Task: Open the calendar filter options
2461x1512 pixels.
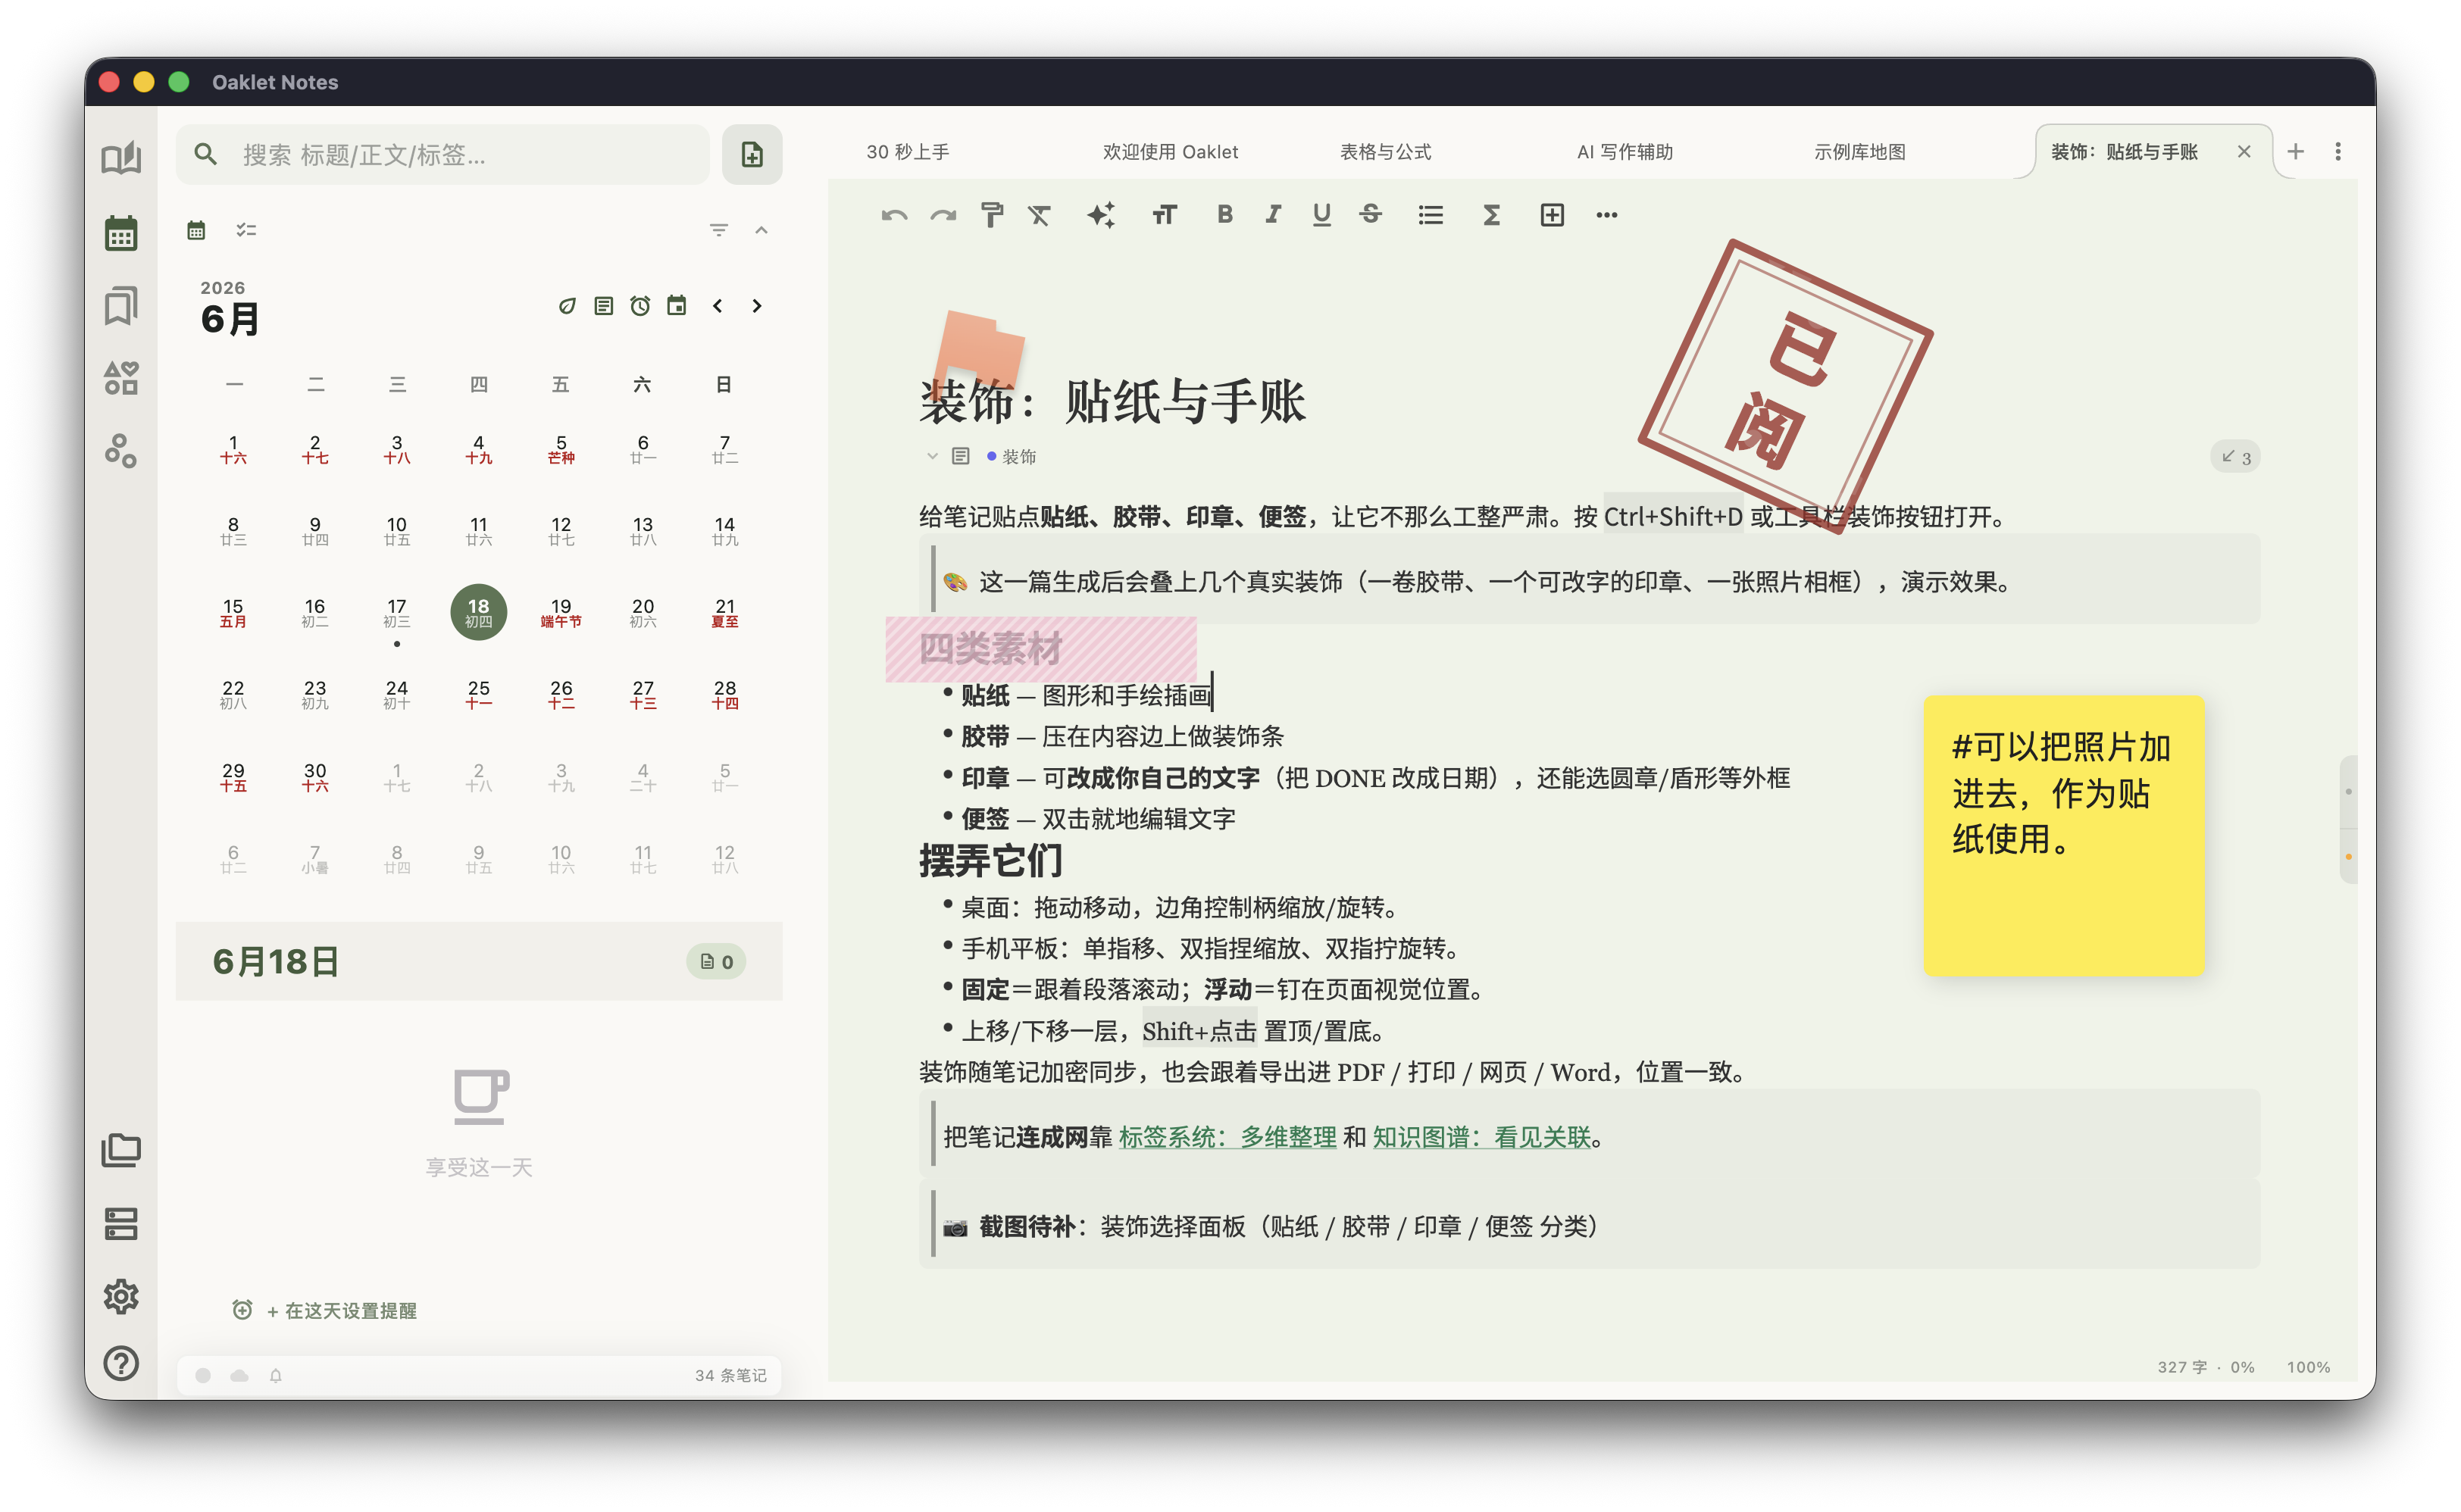Action: tap(718, 230)
